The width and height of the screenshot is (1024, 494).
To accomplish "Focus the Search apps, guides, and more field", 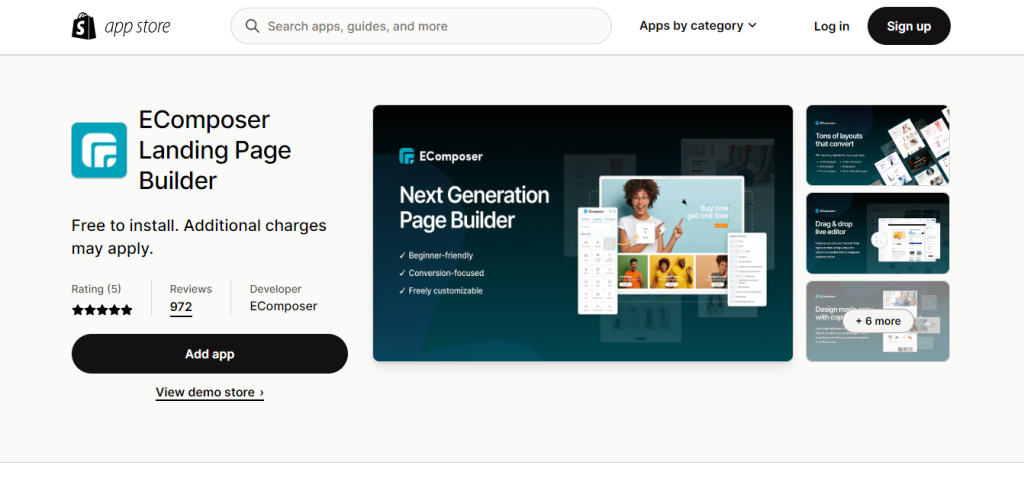I will point(421,26).
